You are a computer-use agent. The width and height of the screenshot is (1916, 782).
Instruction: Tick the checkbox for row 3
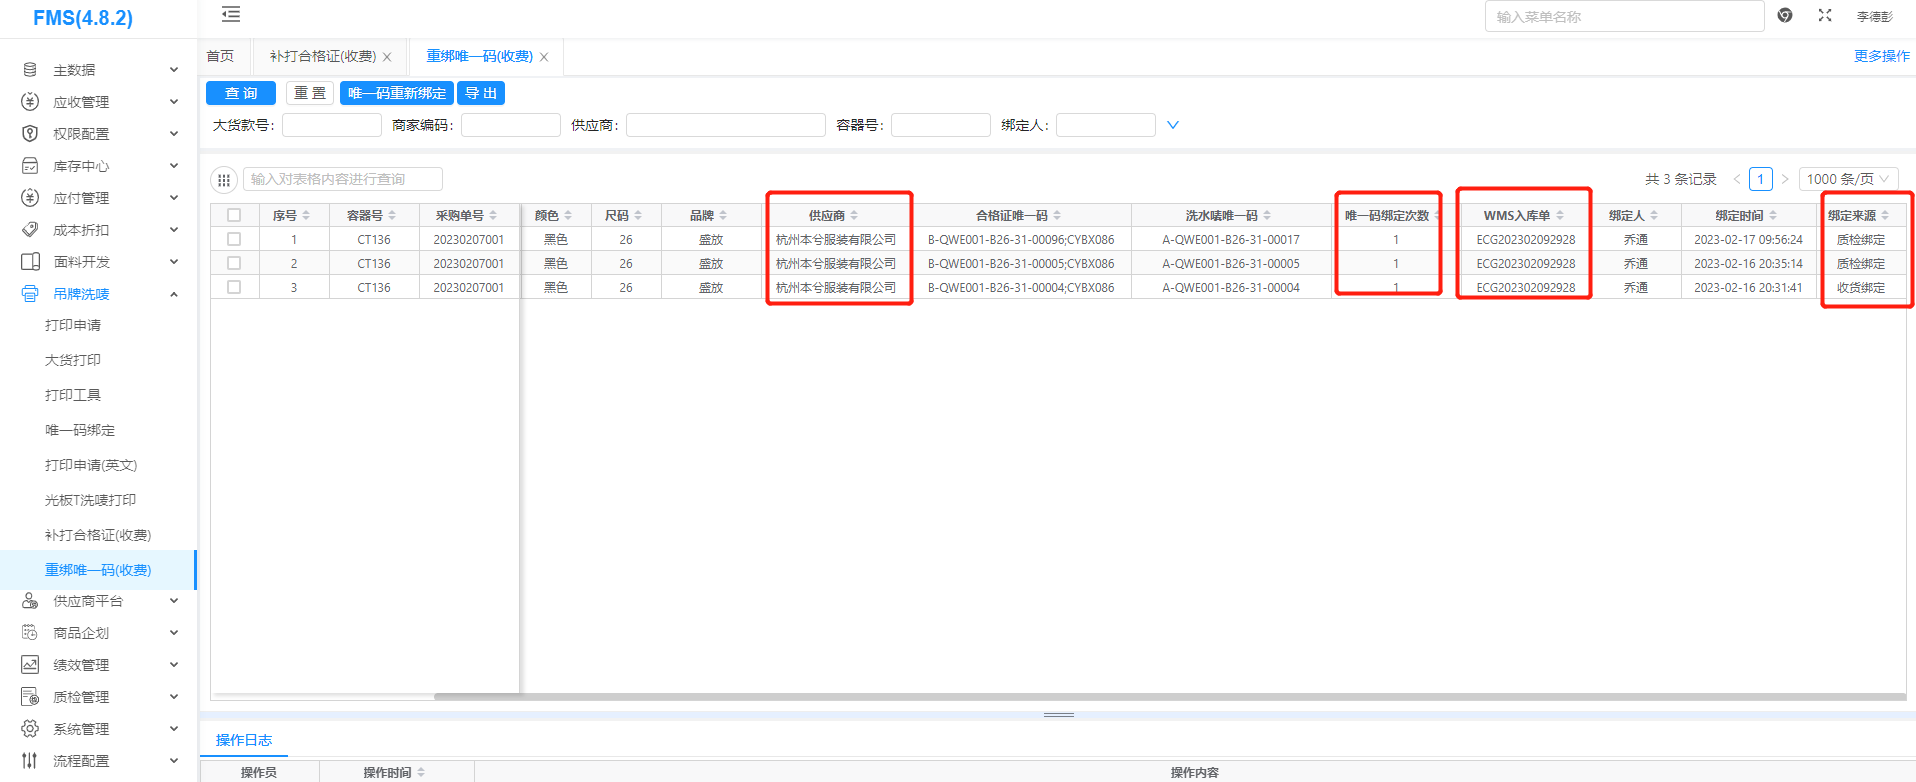point(234,287)
